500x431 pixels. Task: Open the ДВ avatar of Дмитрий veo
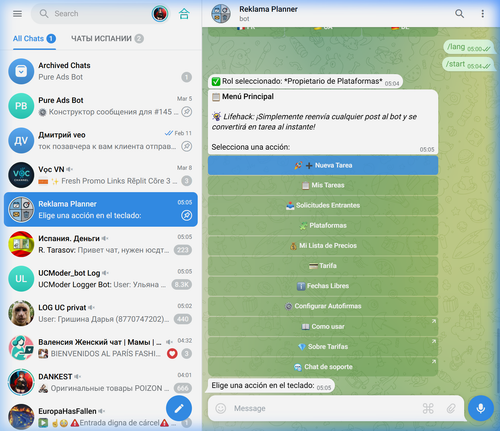[x=21, y=140]
